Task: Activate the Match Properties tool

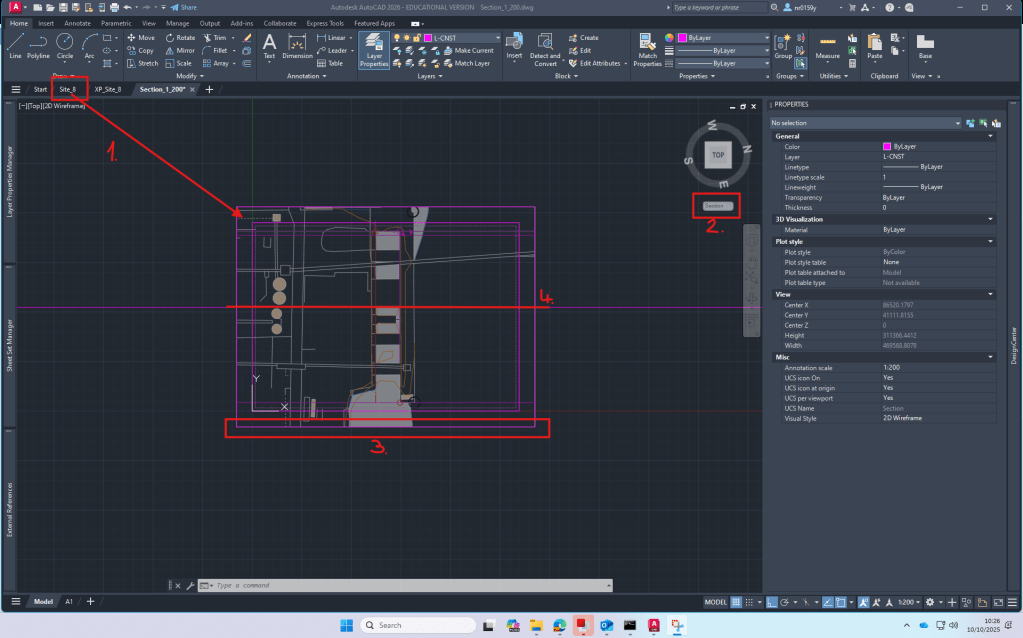Action: [647, 47]
